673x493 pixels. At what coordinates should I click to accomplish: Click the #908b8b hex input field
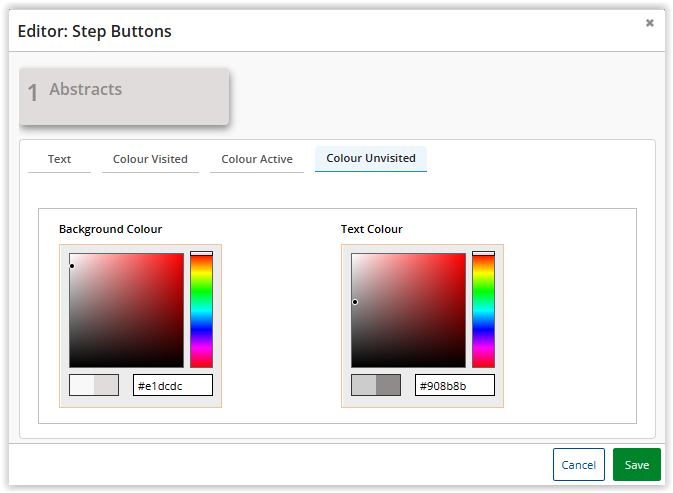click(x=454, y=385)
